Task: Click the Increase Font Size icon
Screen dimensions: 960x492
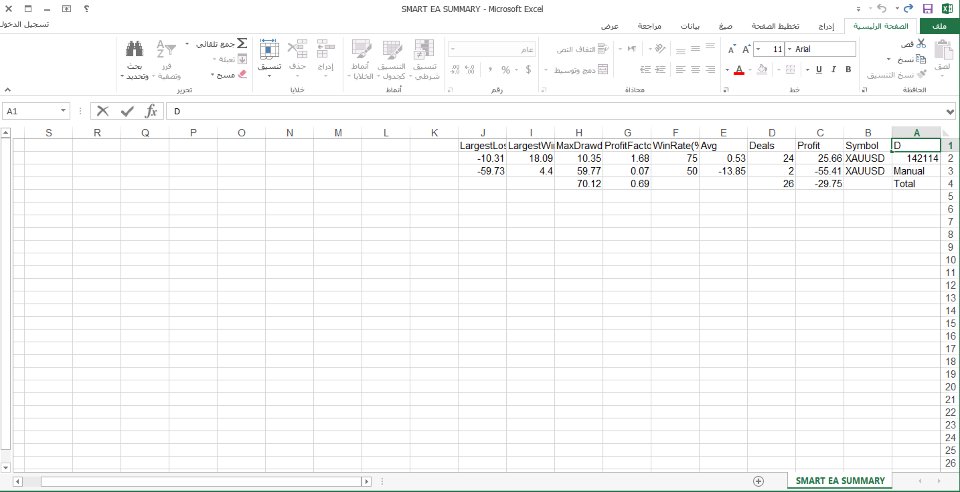Action: pyautogui.click(x=746, y=49)
